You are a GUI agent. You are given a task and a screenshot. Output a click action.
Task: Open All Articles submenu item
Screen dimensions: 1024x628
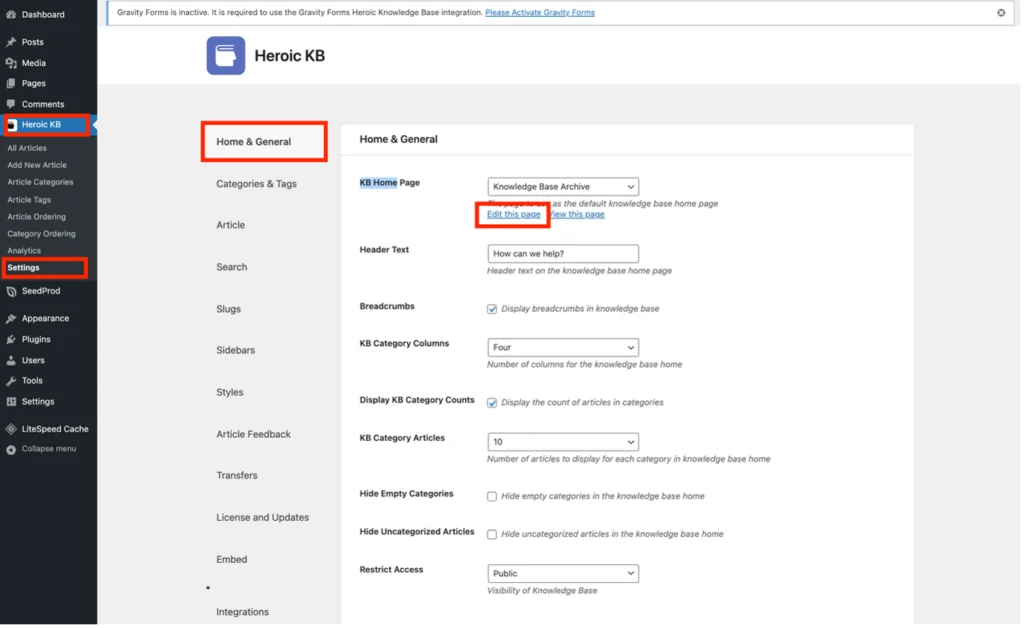[27, 148]
